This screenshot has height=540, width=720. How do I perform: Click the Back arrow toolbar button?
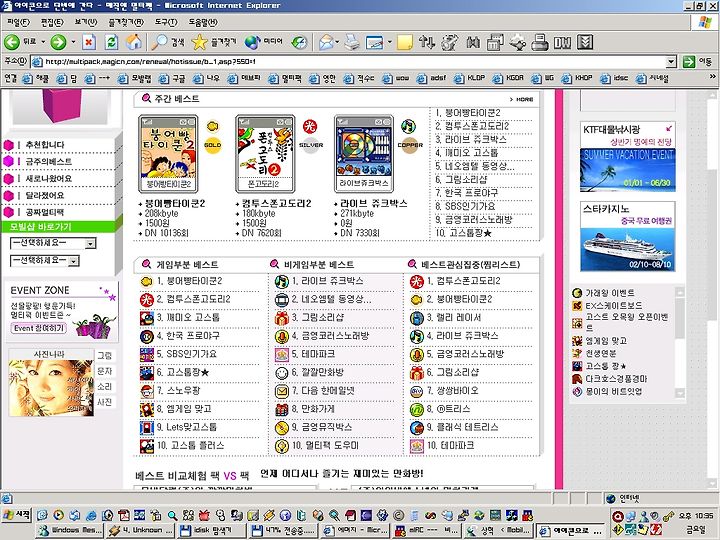pyautogui.click(x=12, y=42)
